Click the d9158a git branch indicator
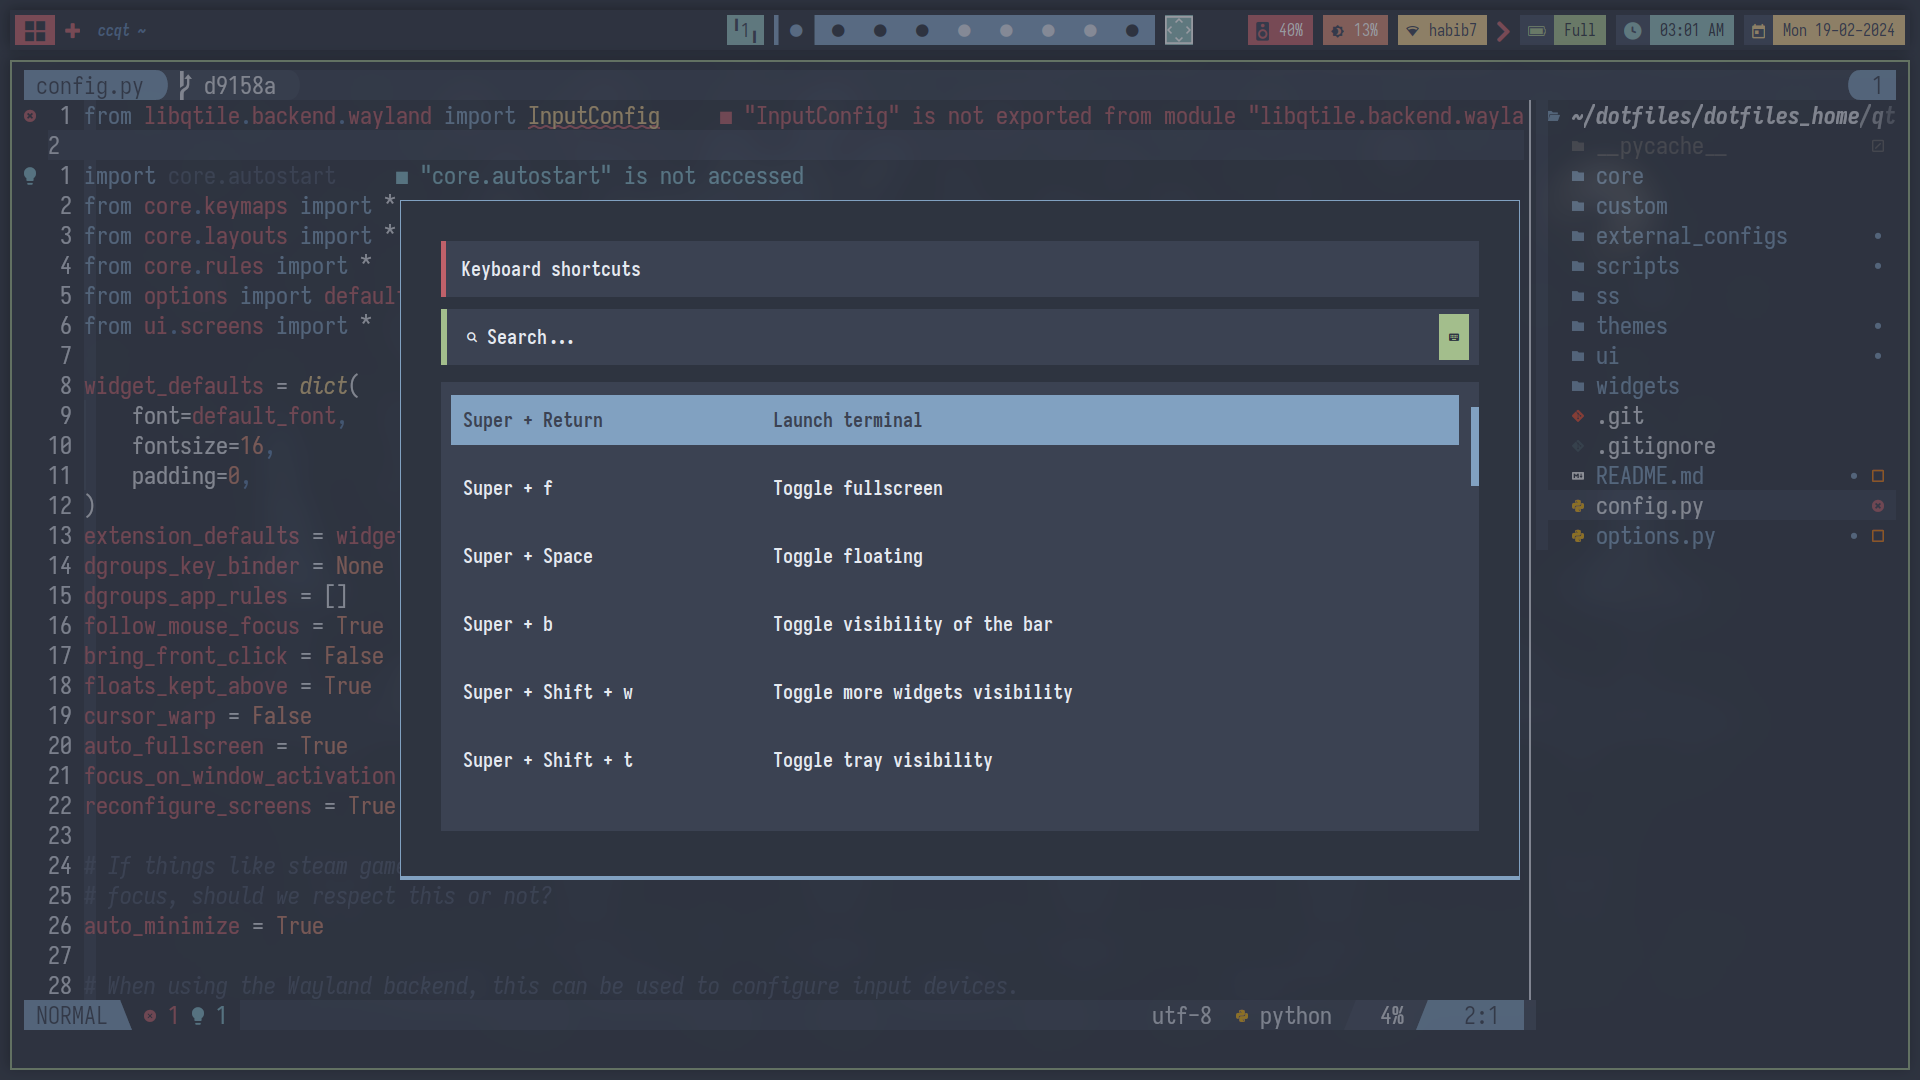The height and width of the screenshot is (1080, 1920). click(x=228, y=86)
